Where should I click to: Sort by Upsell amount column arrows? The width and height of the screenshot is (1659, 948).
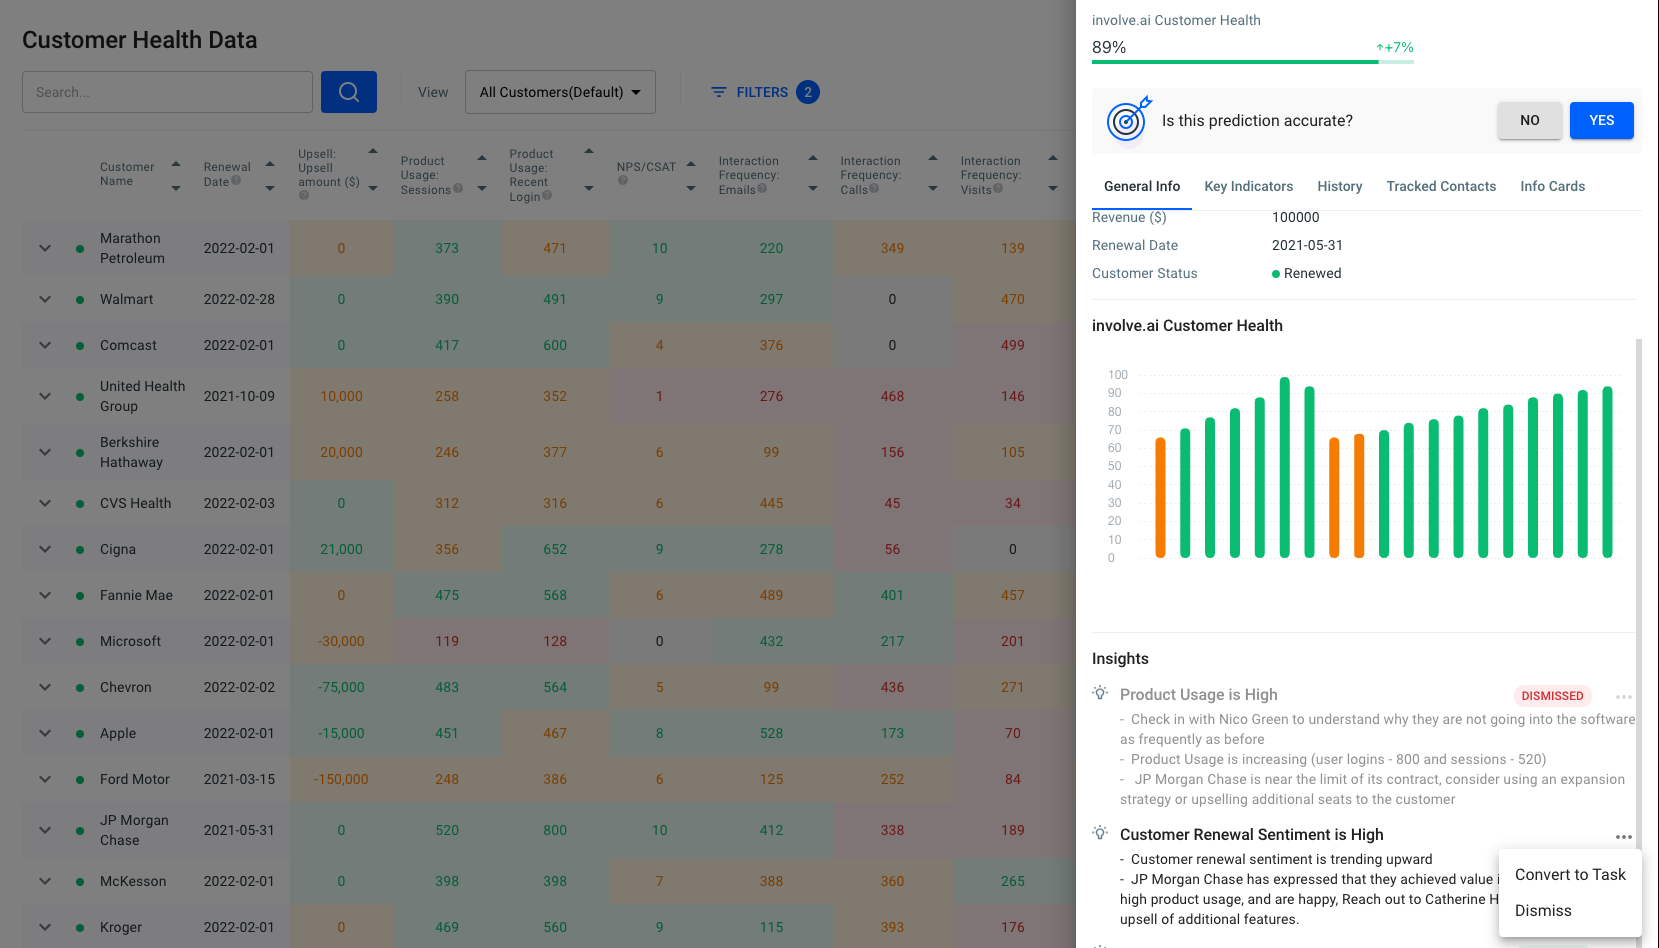[373, 169]
